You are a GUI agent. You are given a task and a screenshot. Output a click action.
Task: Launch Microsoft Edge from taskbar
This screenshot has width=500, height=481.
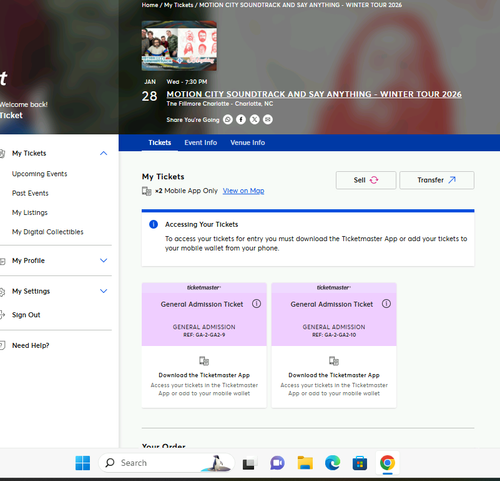tap(332, 463)
